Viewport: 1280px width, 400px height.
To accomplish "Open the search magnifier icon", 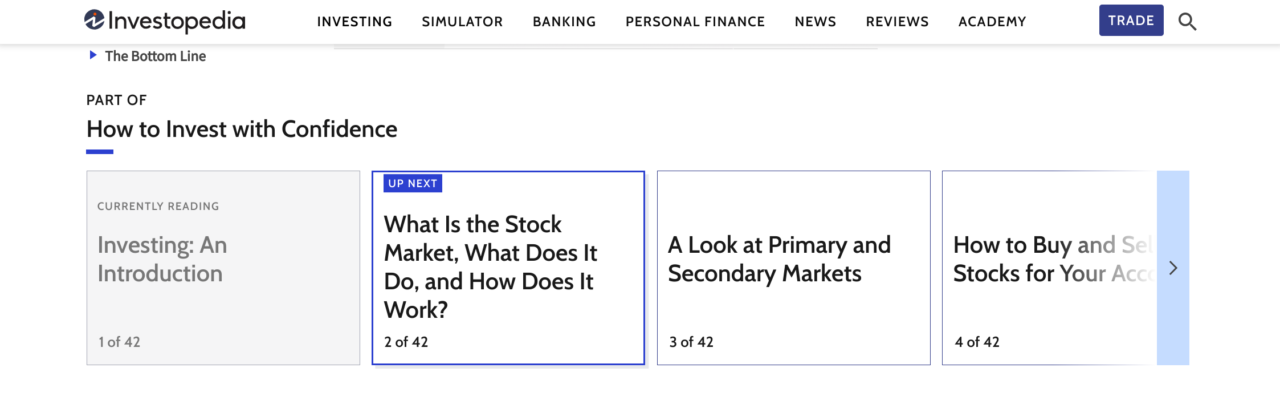I will click(1187, 21).
